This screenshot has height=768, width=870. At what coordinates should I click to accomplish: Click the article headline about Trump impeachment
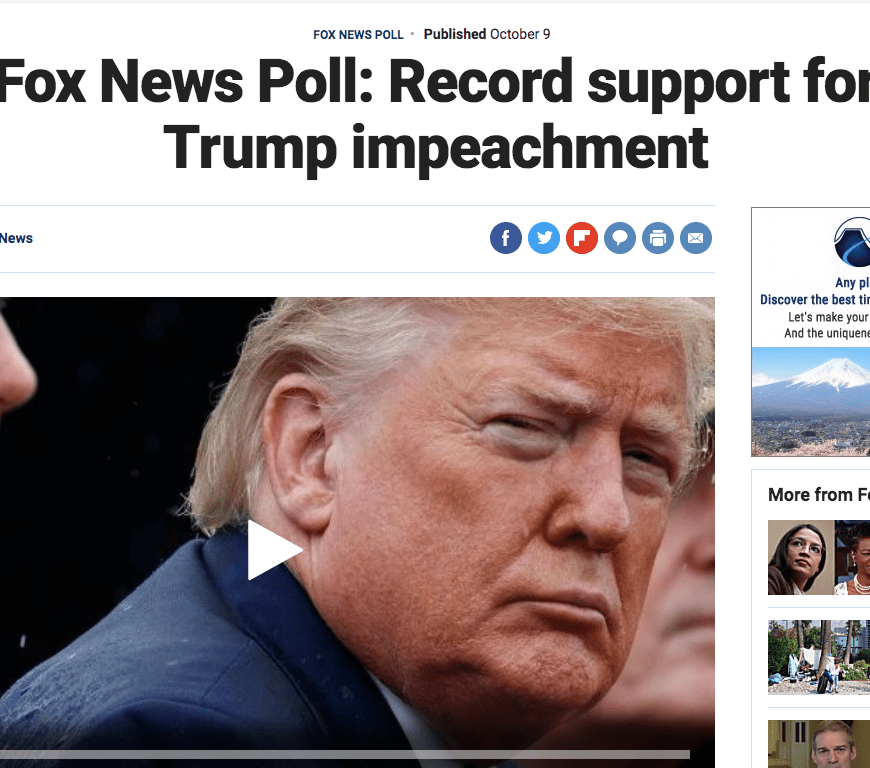435,115
